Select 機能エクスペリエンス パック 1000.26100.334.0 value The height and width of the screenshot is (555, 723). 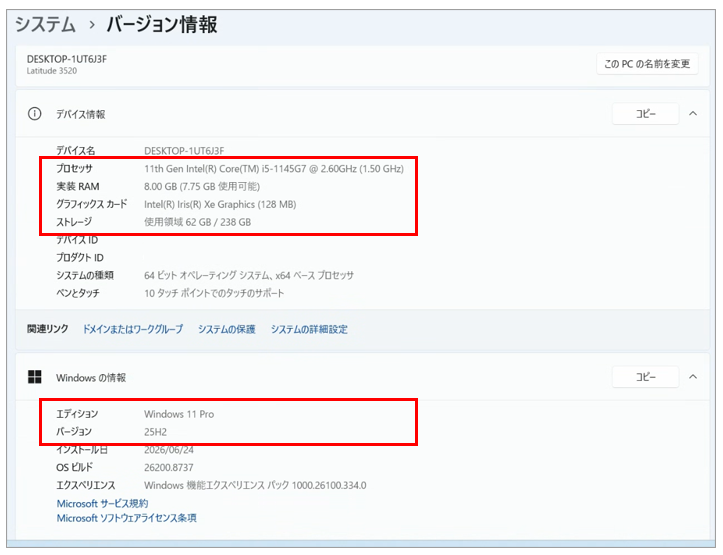coord(255,485)
